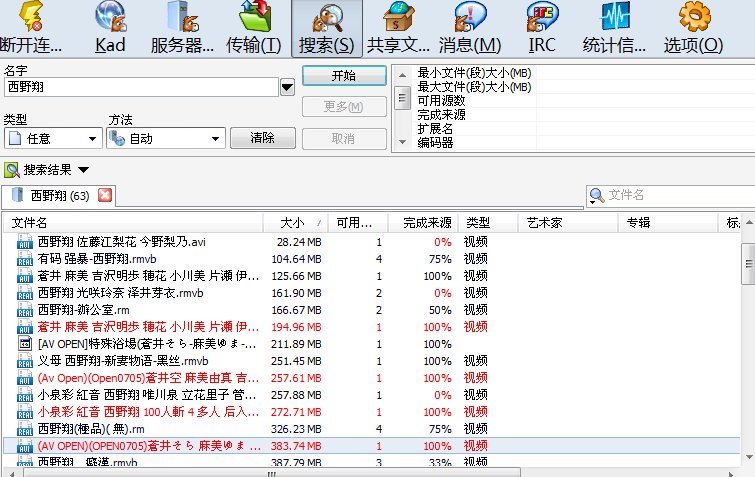Click the search results magnifier icon beside 搜索结果

click(12, 169)
